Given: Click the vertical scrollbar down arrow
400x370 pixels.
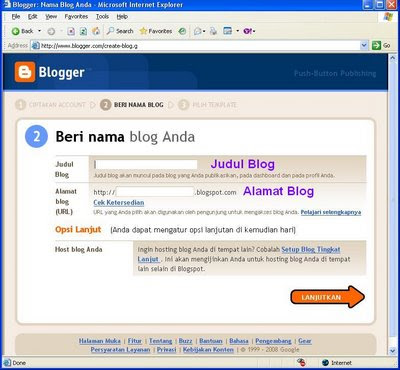Looking at the screenshot, I should click(393, 350).
